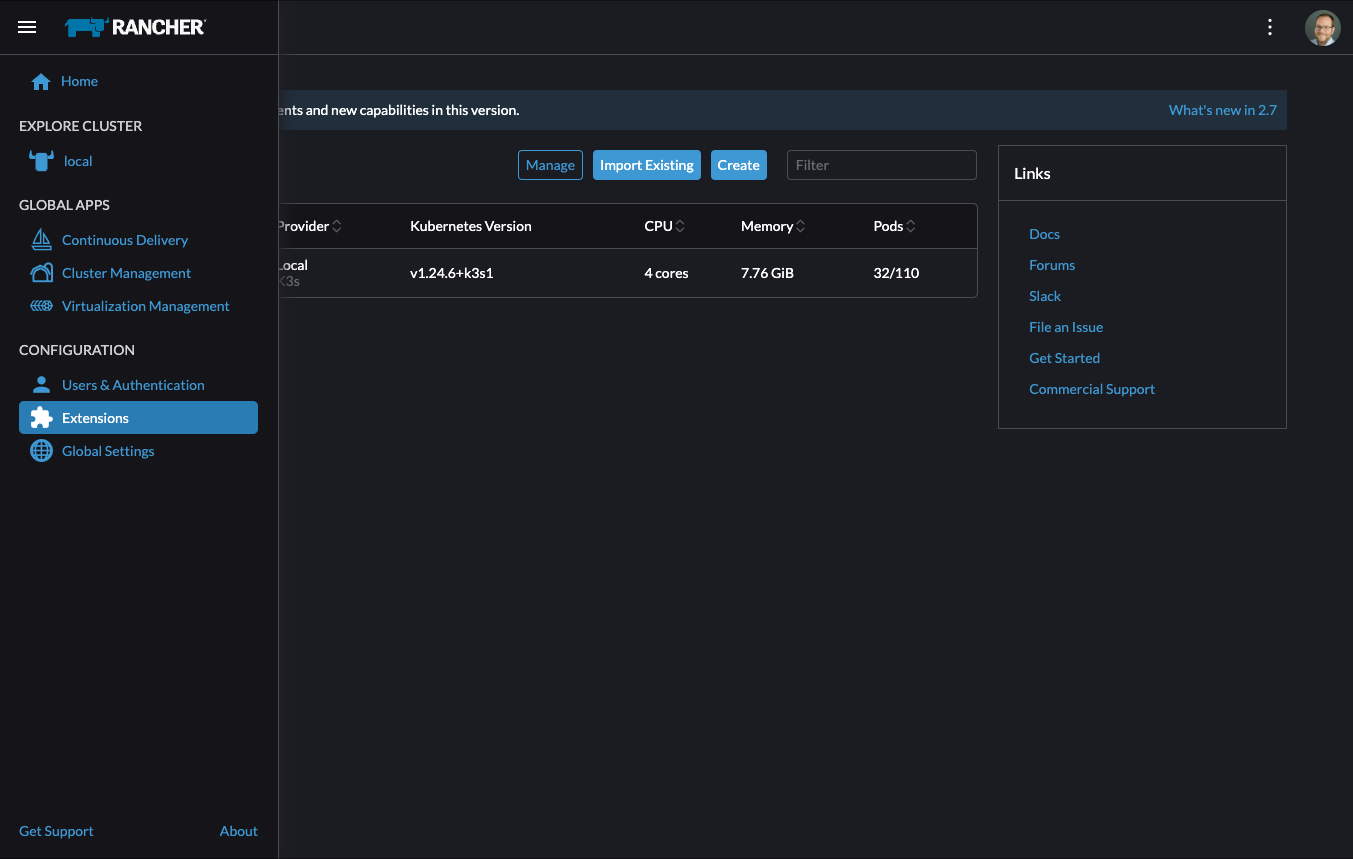This screenshot has width=1353, height=859.
Task: Open Users & Authentication page
Action: [132, 385]
